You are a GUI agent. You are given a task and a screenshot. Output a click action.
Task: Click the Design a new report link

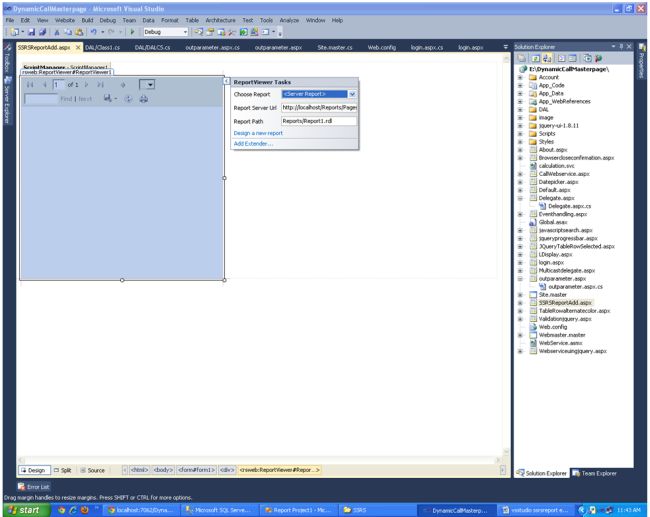tap(258, 133)
